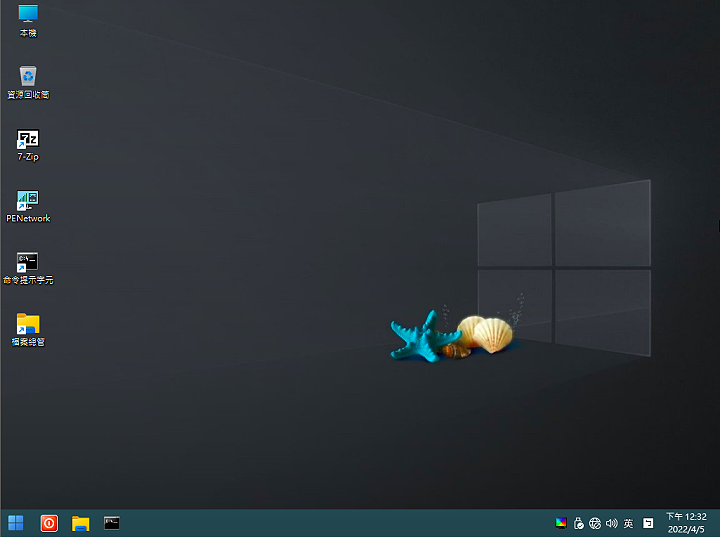Click the USB safely-remove tray icon

pos(578,523)
